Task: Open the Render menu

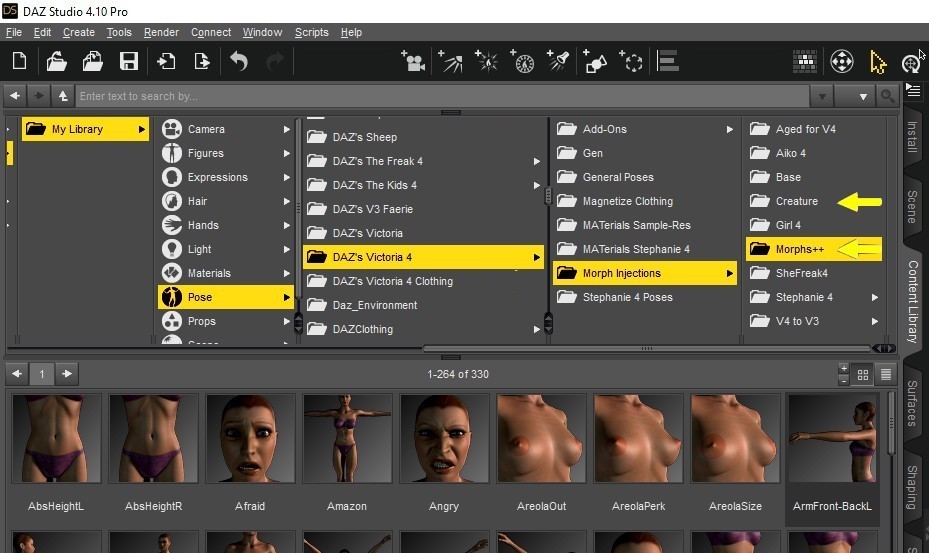Action: click(161, 32)
